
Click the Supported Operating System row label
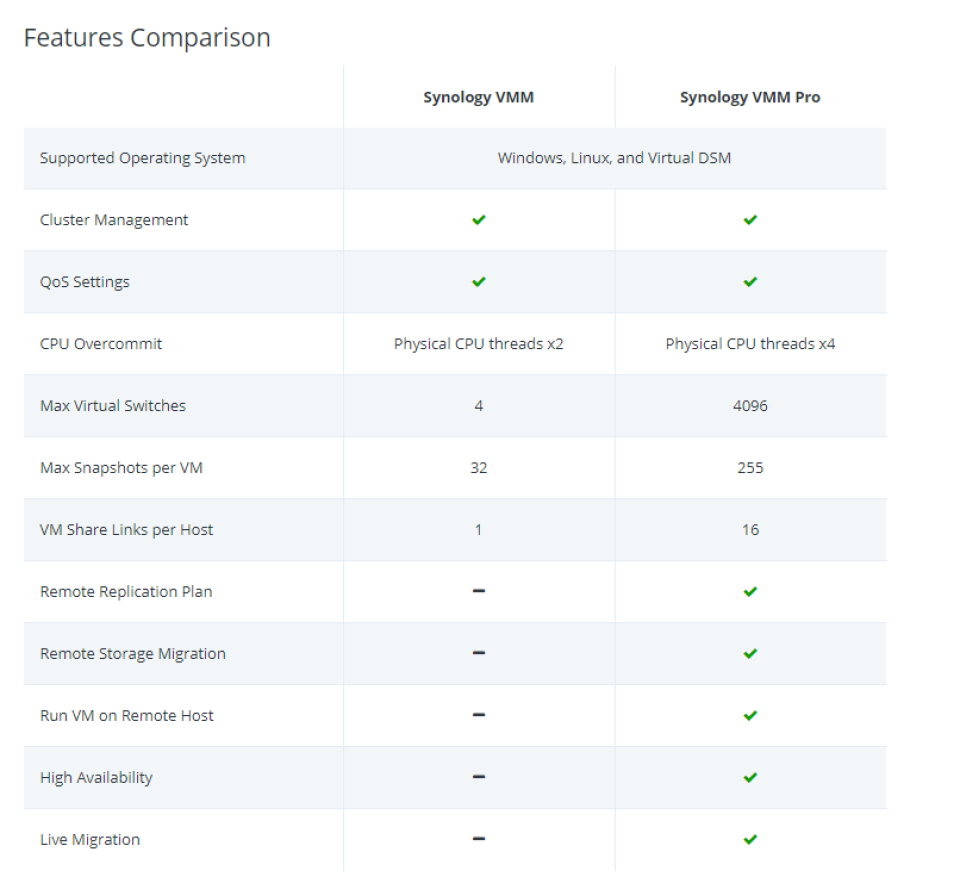[x=142, y=158]
